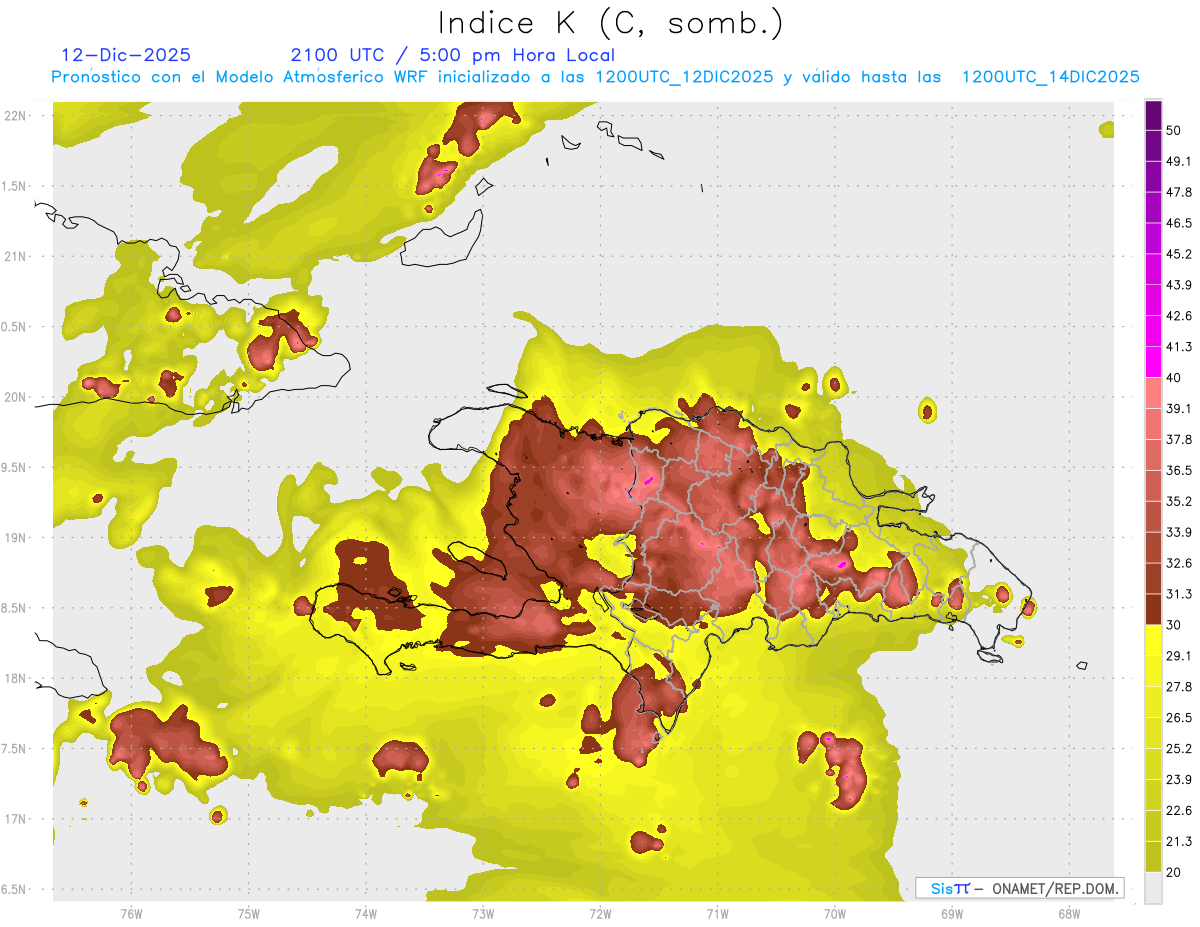1200x927 pixels.
Task: Click the "29.1" color scale value
Action: (x=1179, y=656)
